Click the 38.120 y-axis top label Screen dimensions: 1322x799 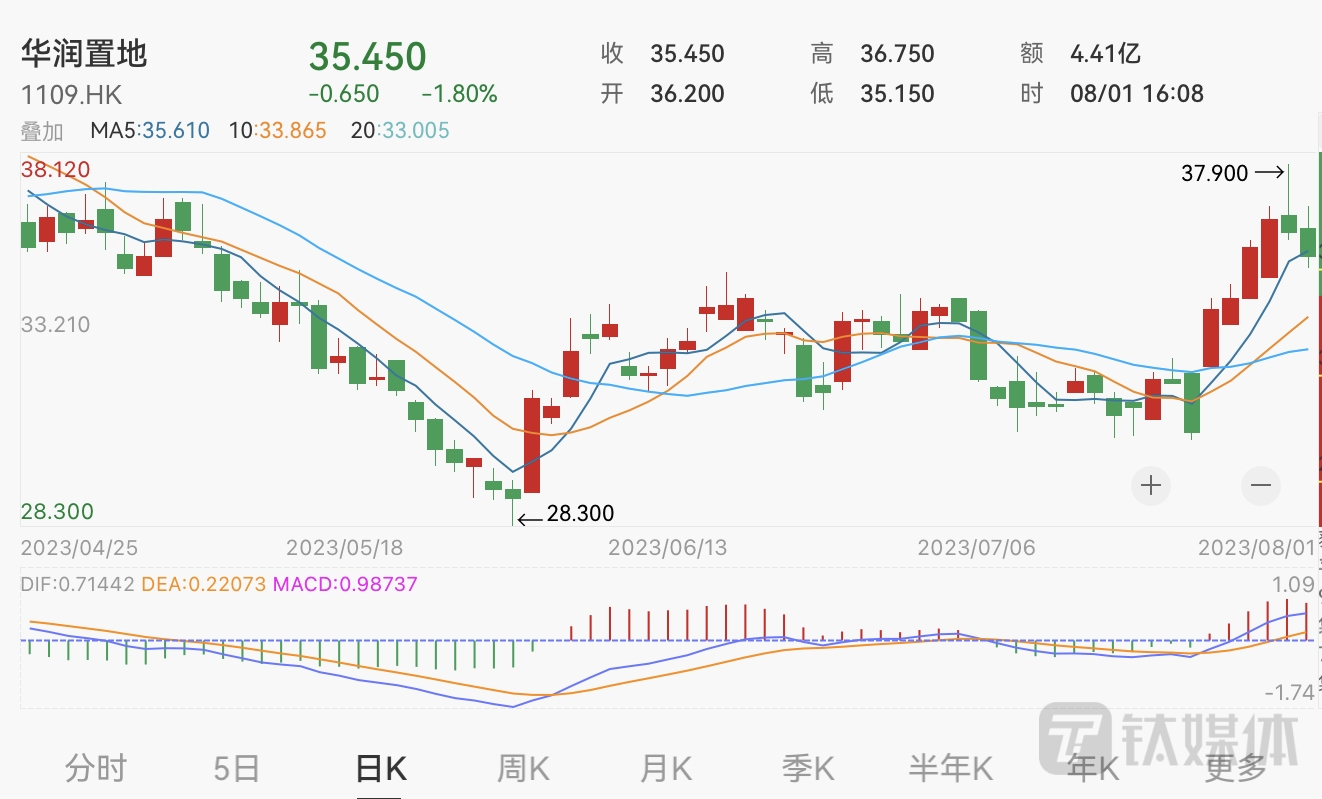56,169
